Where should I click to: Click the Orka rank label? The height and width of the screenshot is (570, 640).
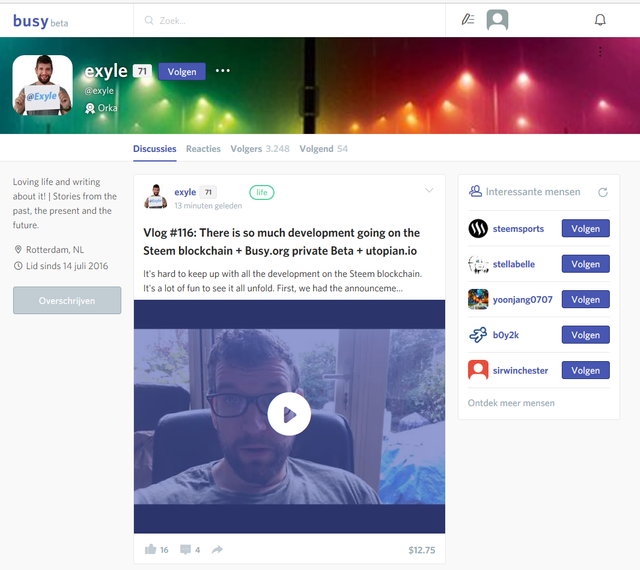pos(107,108)
